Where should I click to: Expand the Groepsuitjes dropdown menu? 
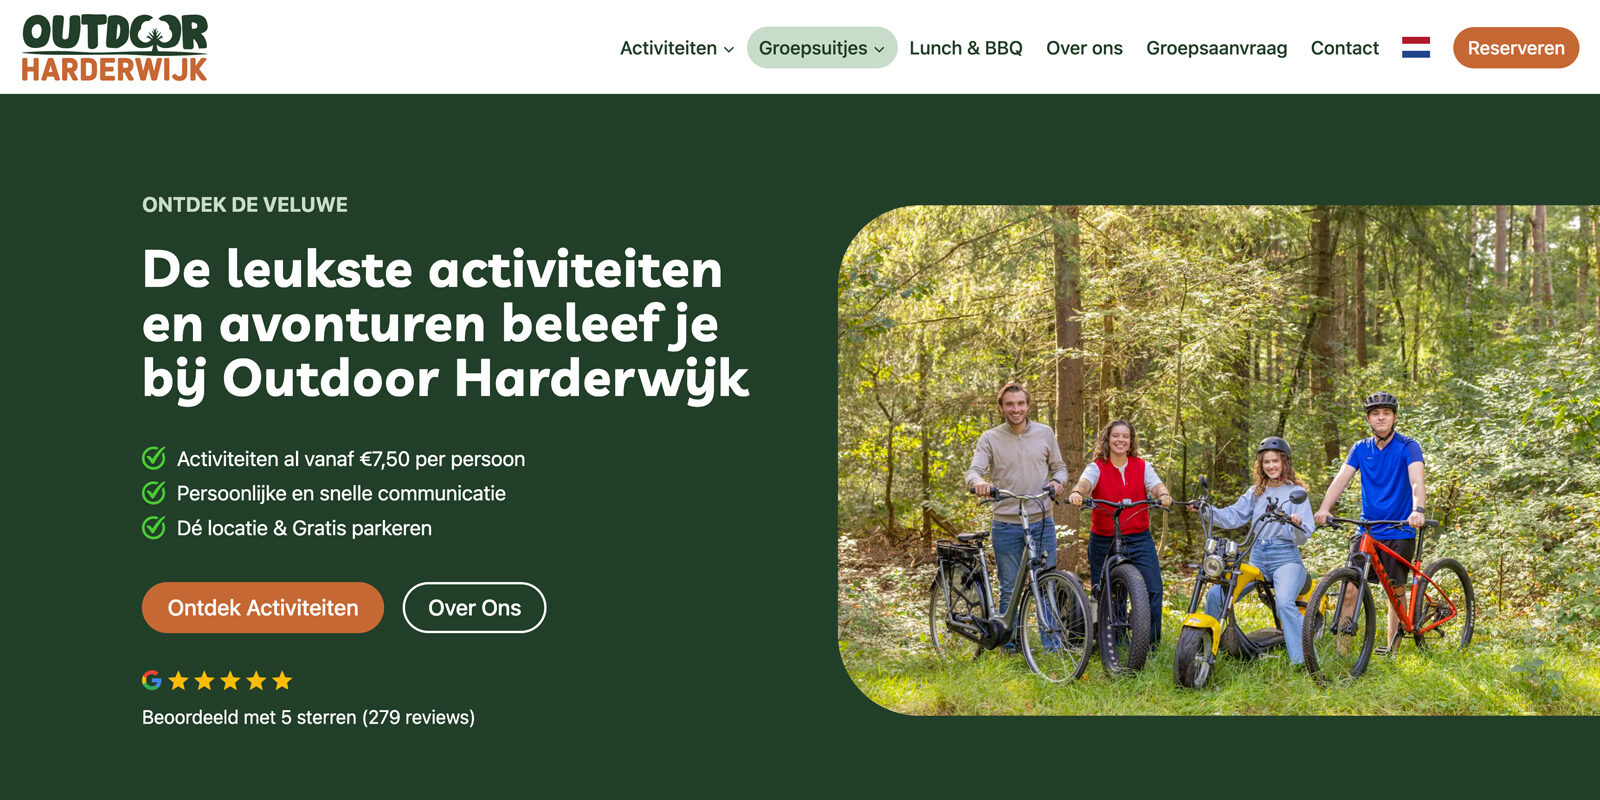[x=821, y=48]
